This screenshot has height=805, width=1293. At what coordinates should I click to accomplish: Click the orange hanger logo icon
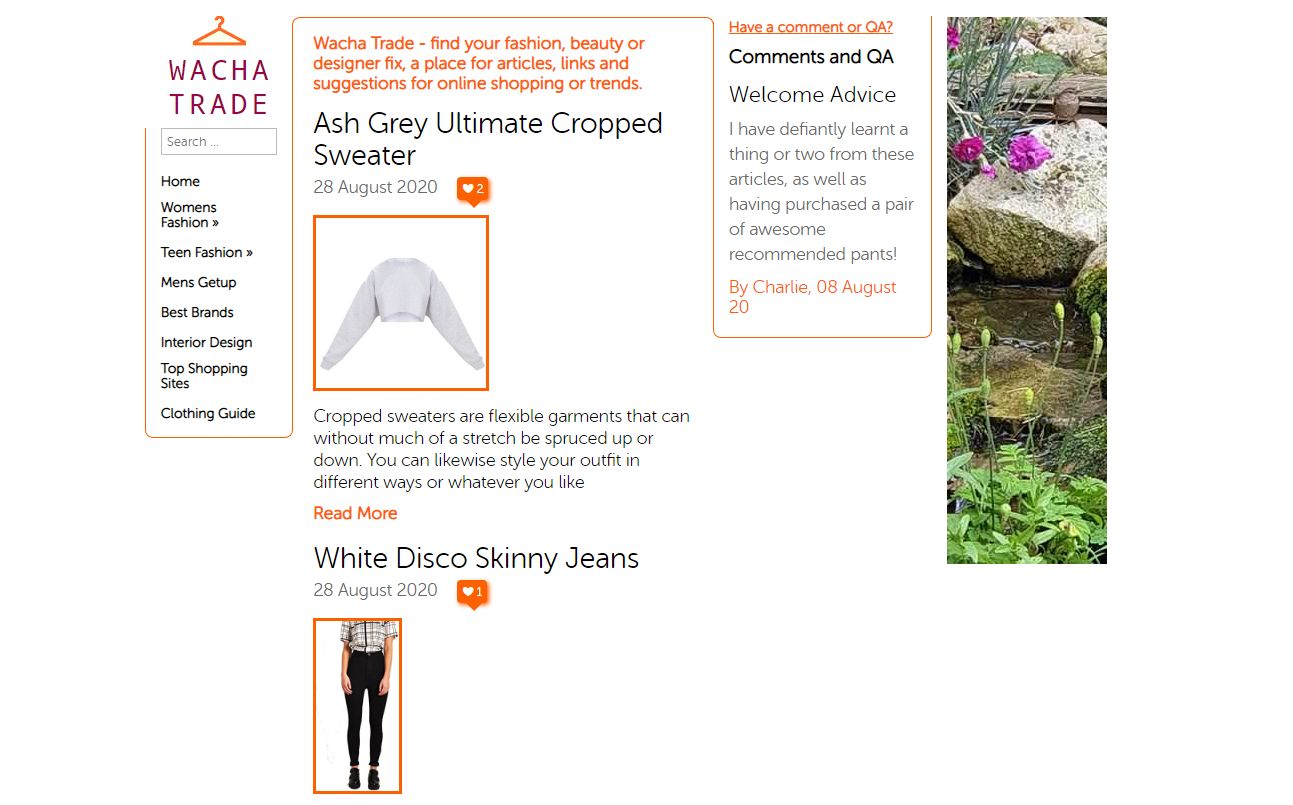219,31
